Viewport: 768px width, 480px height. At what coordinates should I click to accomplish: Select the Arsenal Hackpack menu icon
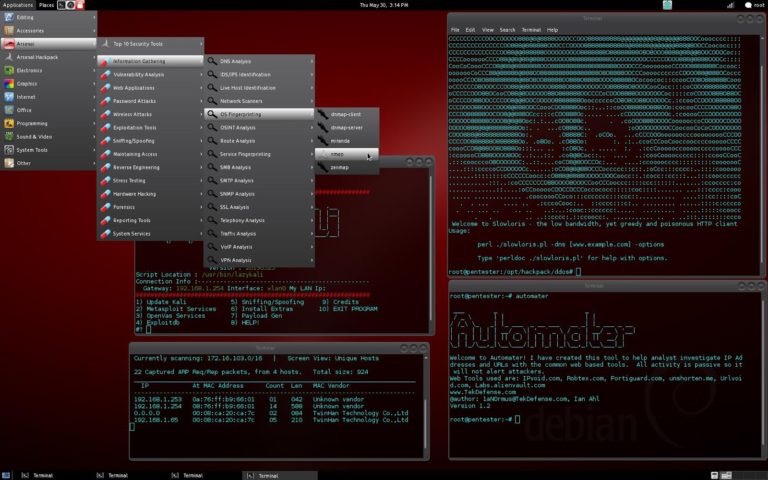[9, 57]
